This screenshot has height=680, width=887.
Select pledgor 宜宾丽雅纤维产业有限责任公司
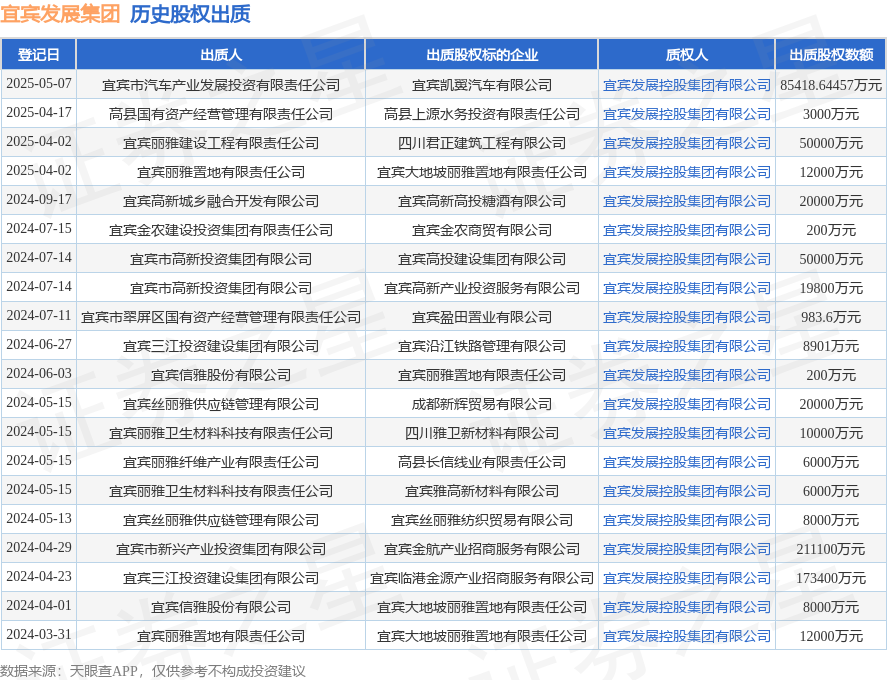[221, 462]
